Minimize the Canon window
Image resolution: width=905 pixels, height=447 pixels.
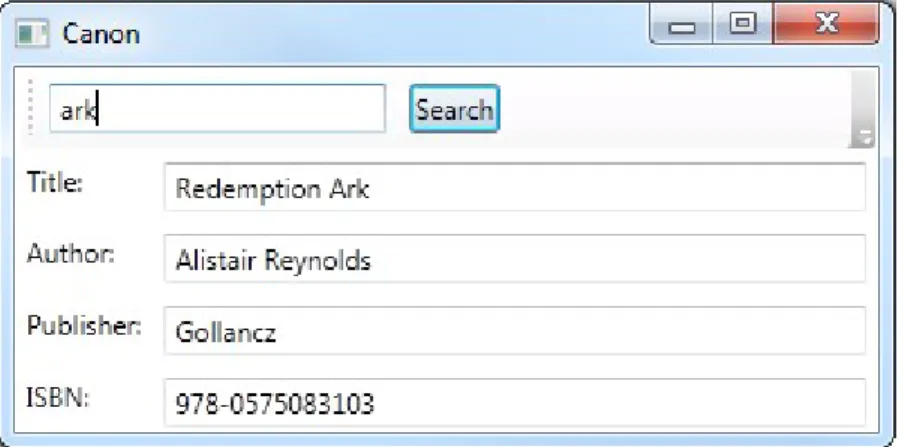pos(682,26)
